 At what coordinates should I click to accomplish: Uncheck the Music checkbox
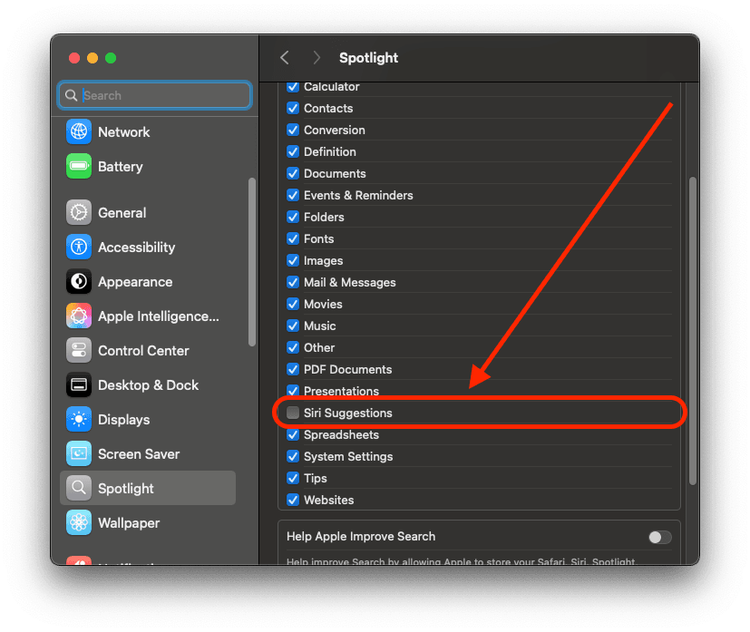pos(293,326)
